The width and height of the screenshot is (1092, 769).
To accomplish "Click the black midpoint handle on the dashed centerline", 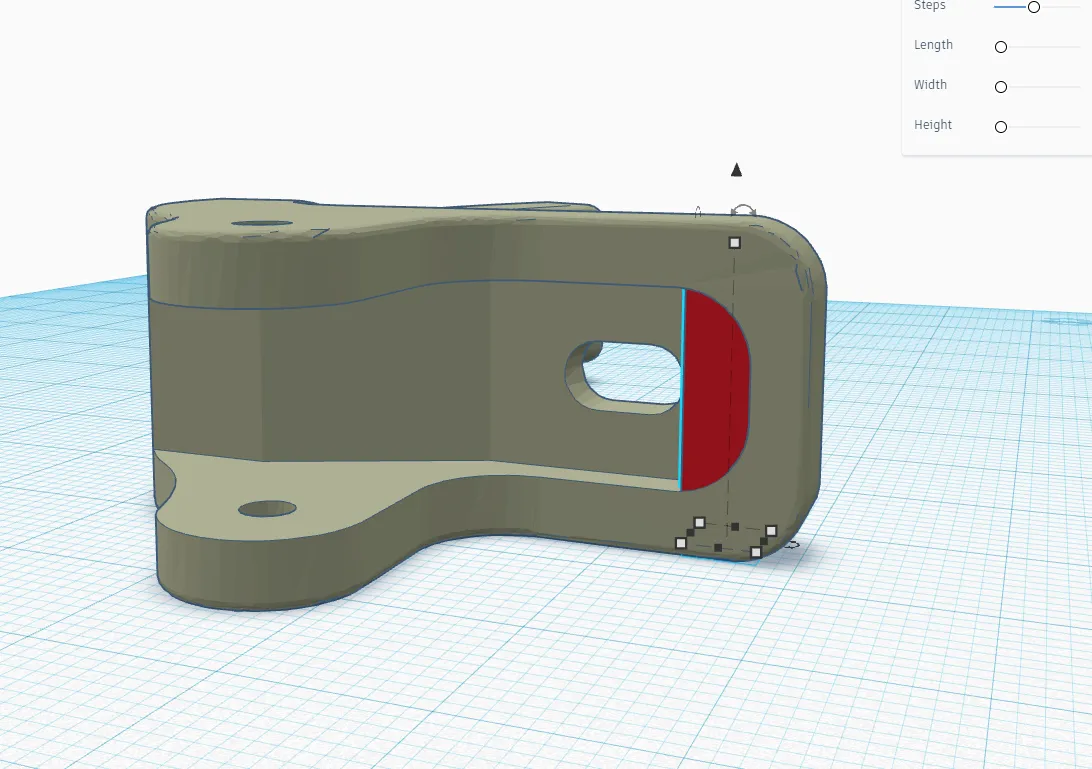I will [x=735, y=526].
